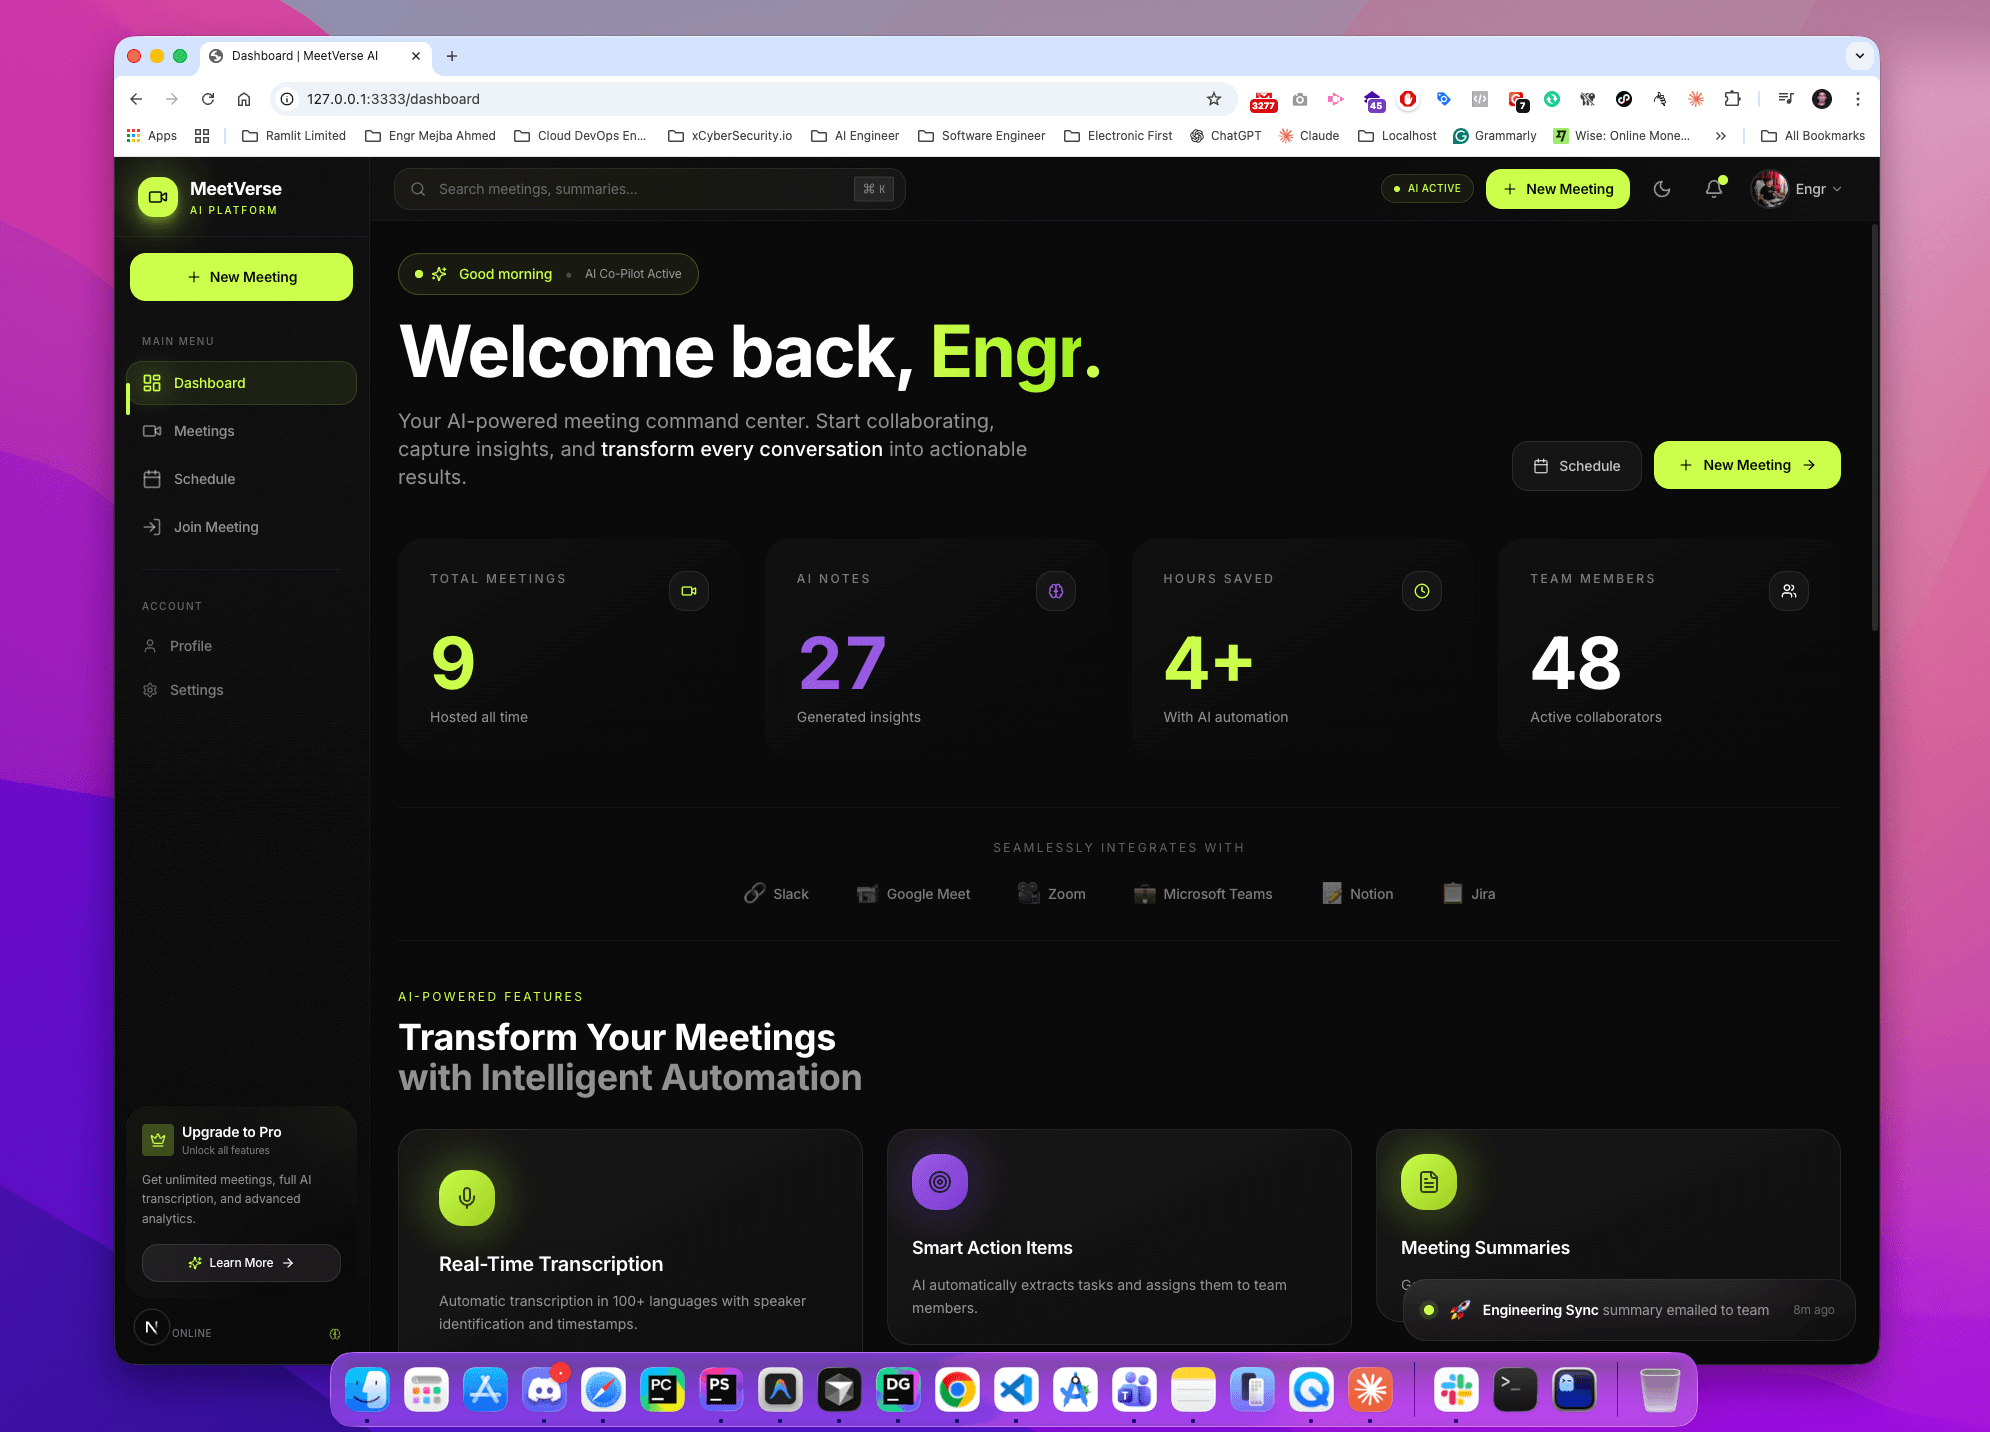Click the Hours Saved clock icon
The image size is (1990, 1432).
1422,591
